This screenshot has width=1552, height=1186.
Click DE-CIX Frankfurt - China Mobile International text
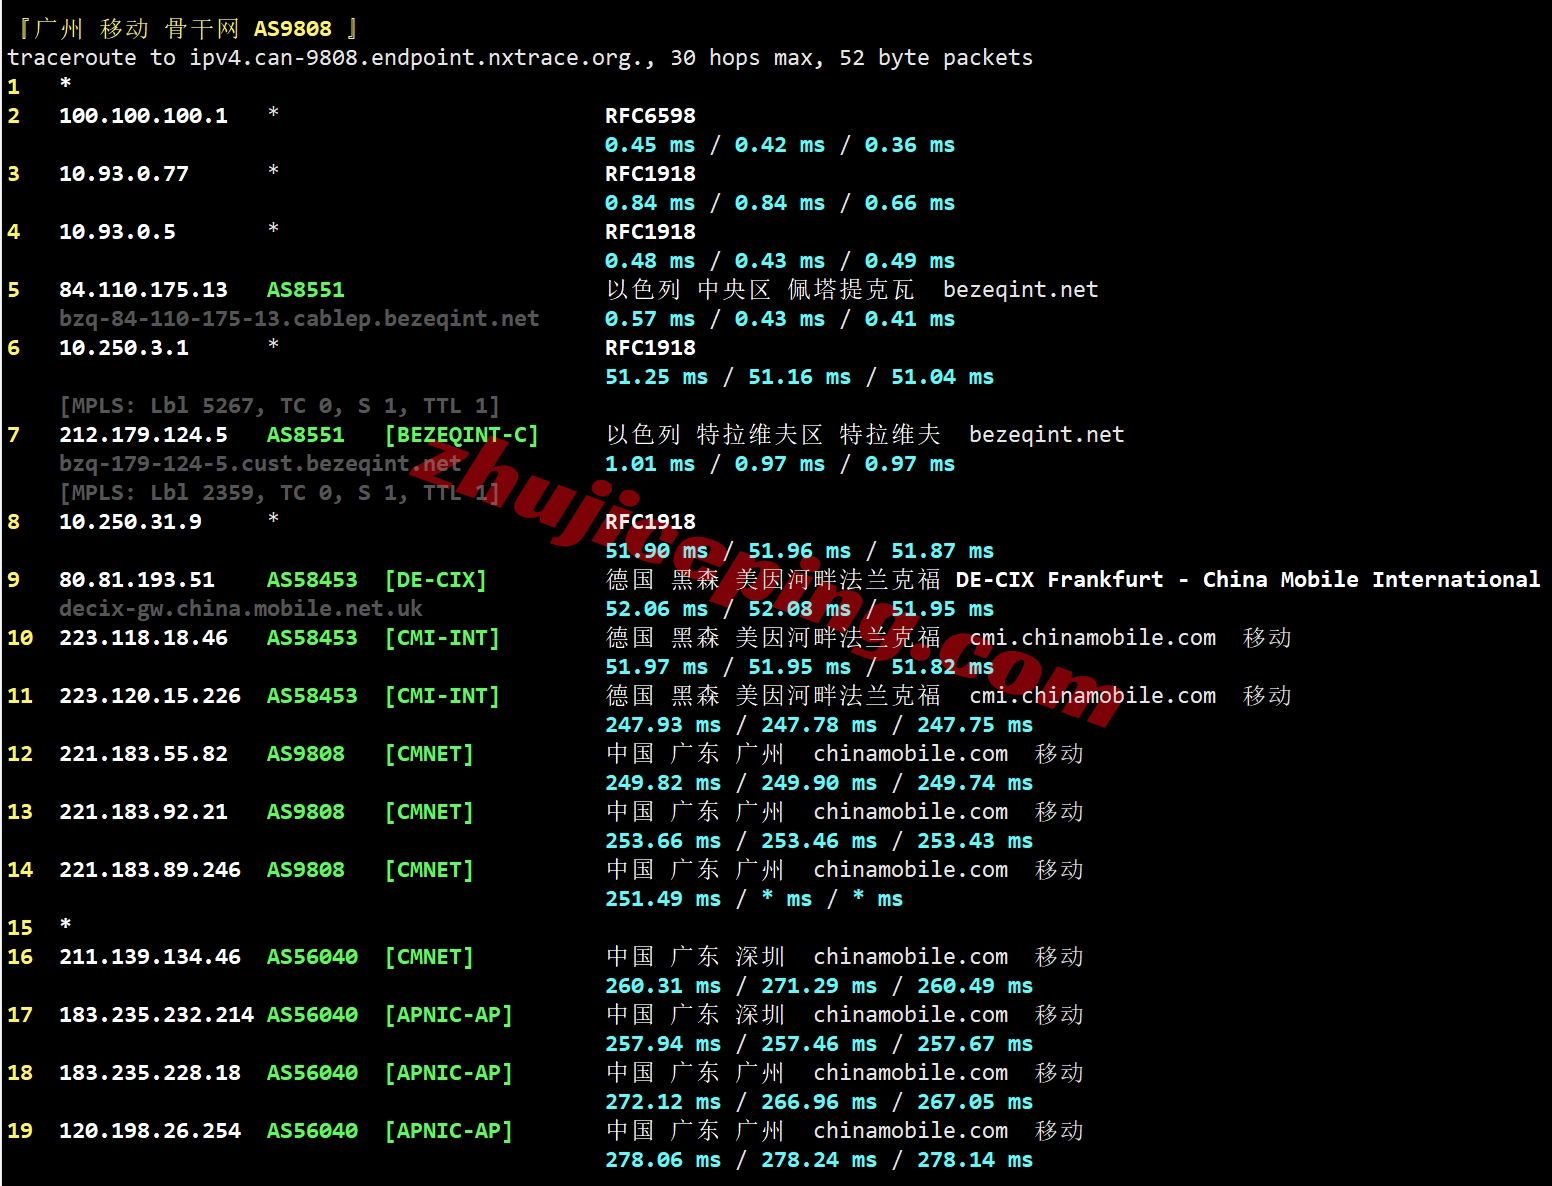pyautogui.click(x=1247, y=580)
